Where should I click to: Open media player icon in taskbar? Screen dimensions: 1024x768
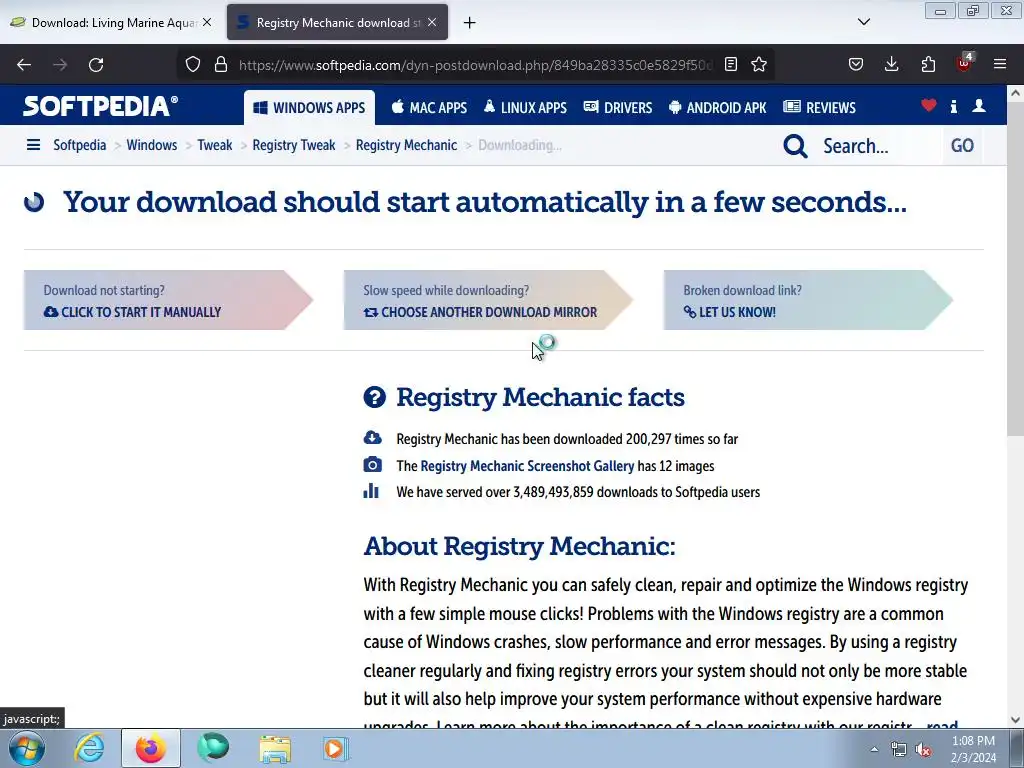(335, 748)
